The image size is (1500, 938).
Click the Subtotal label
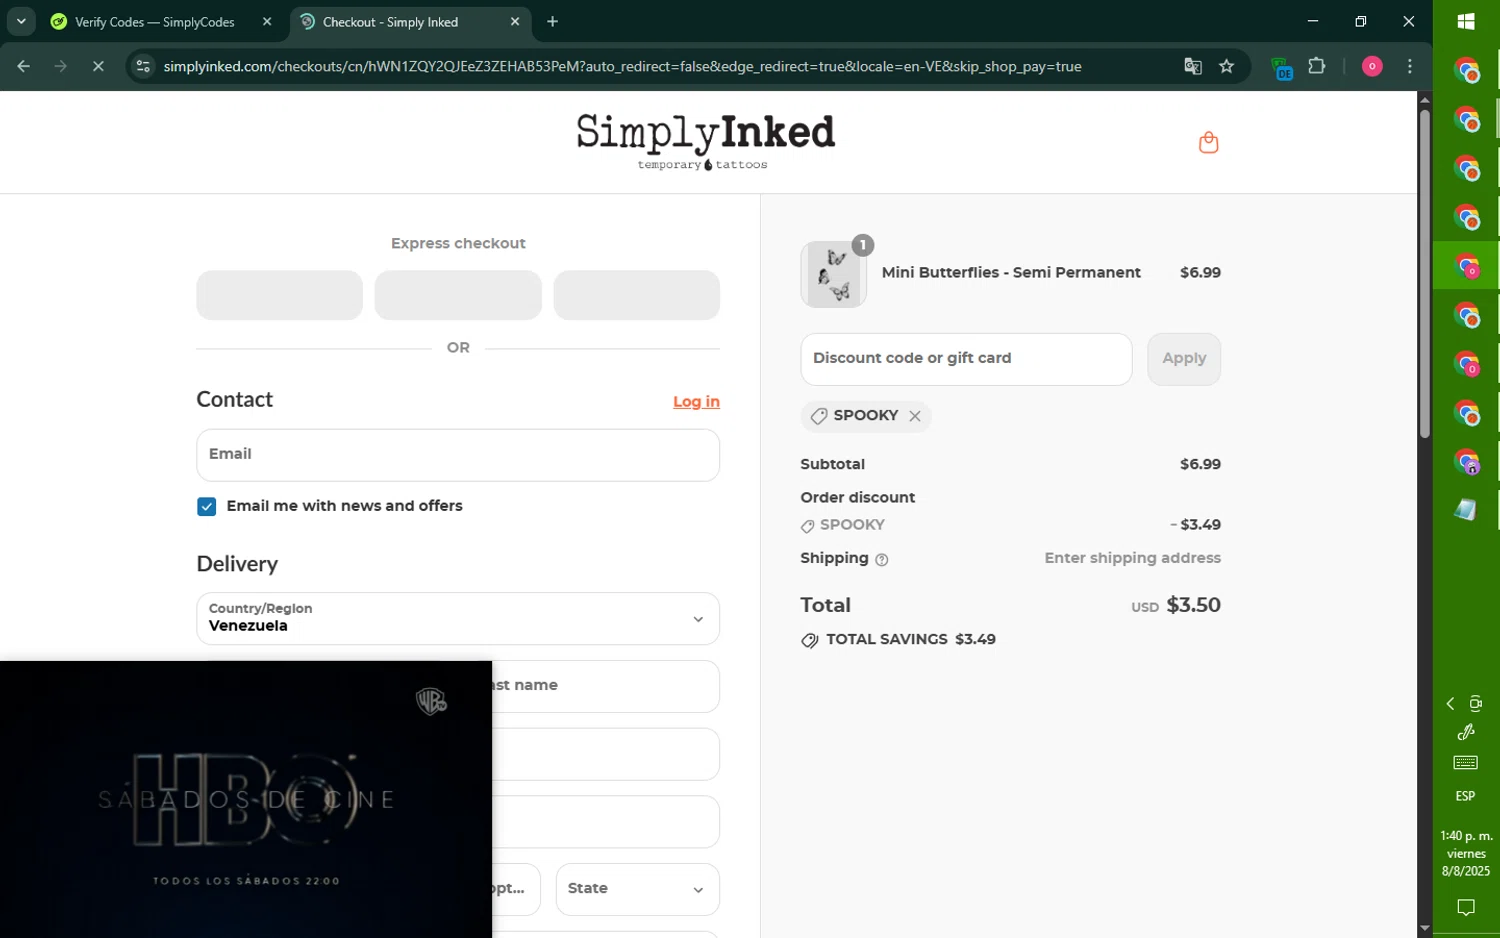pos(832,465)
